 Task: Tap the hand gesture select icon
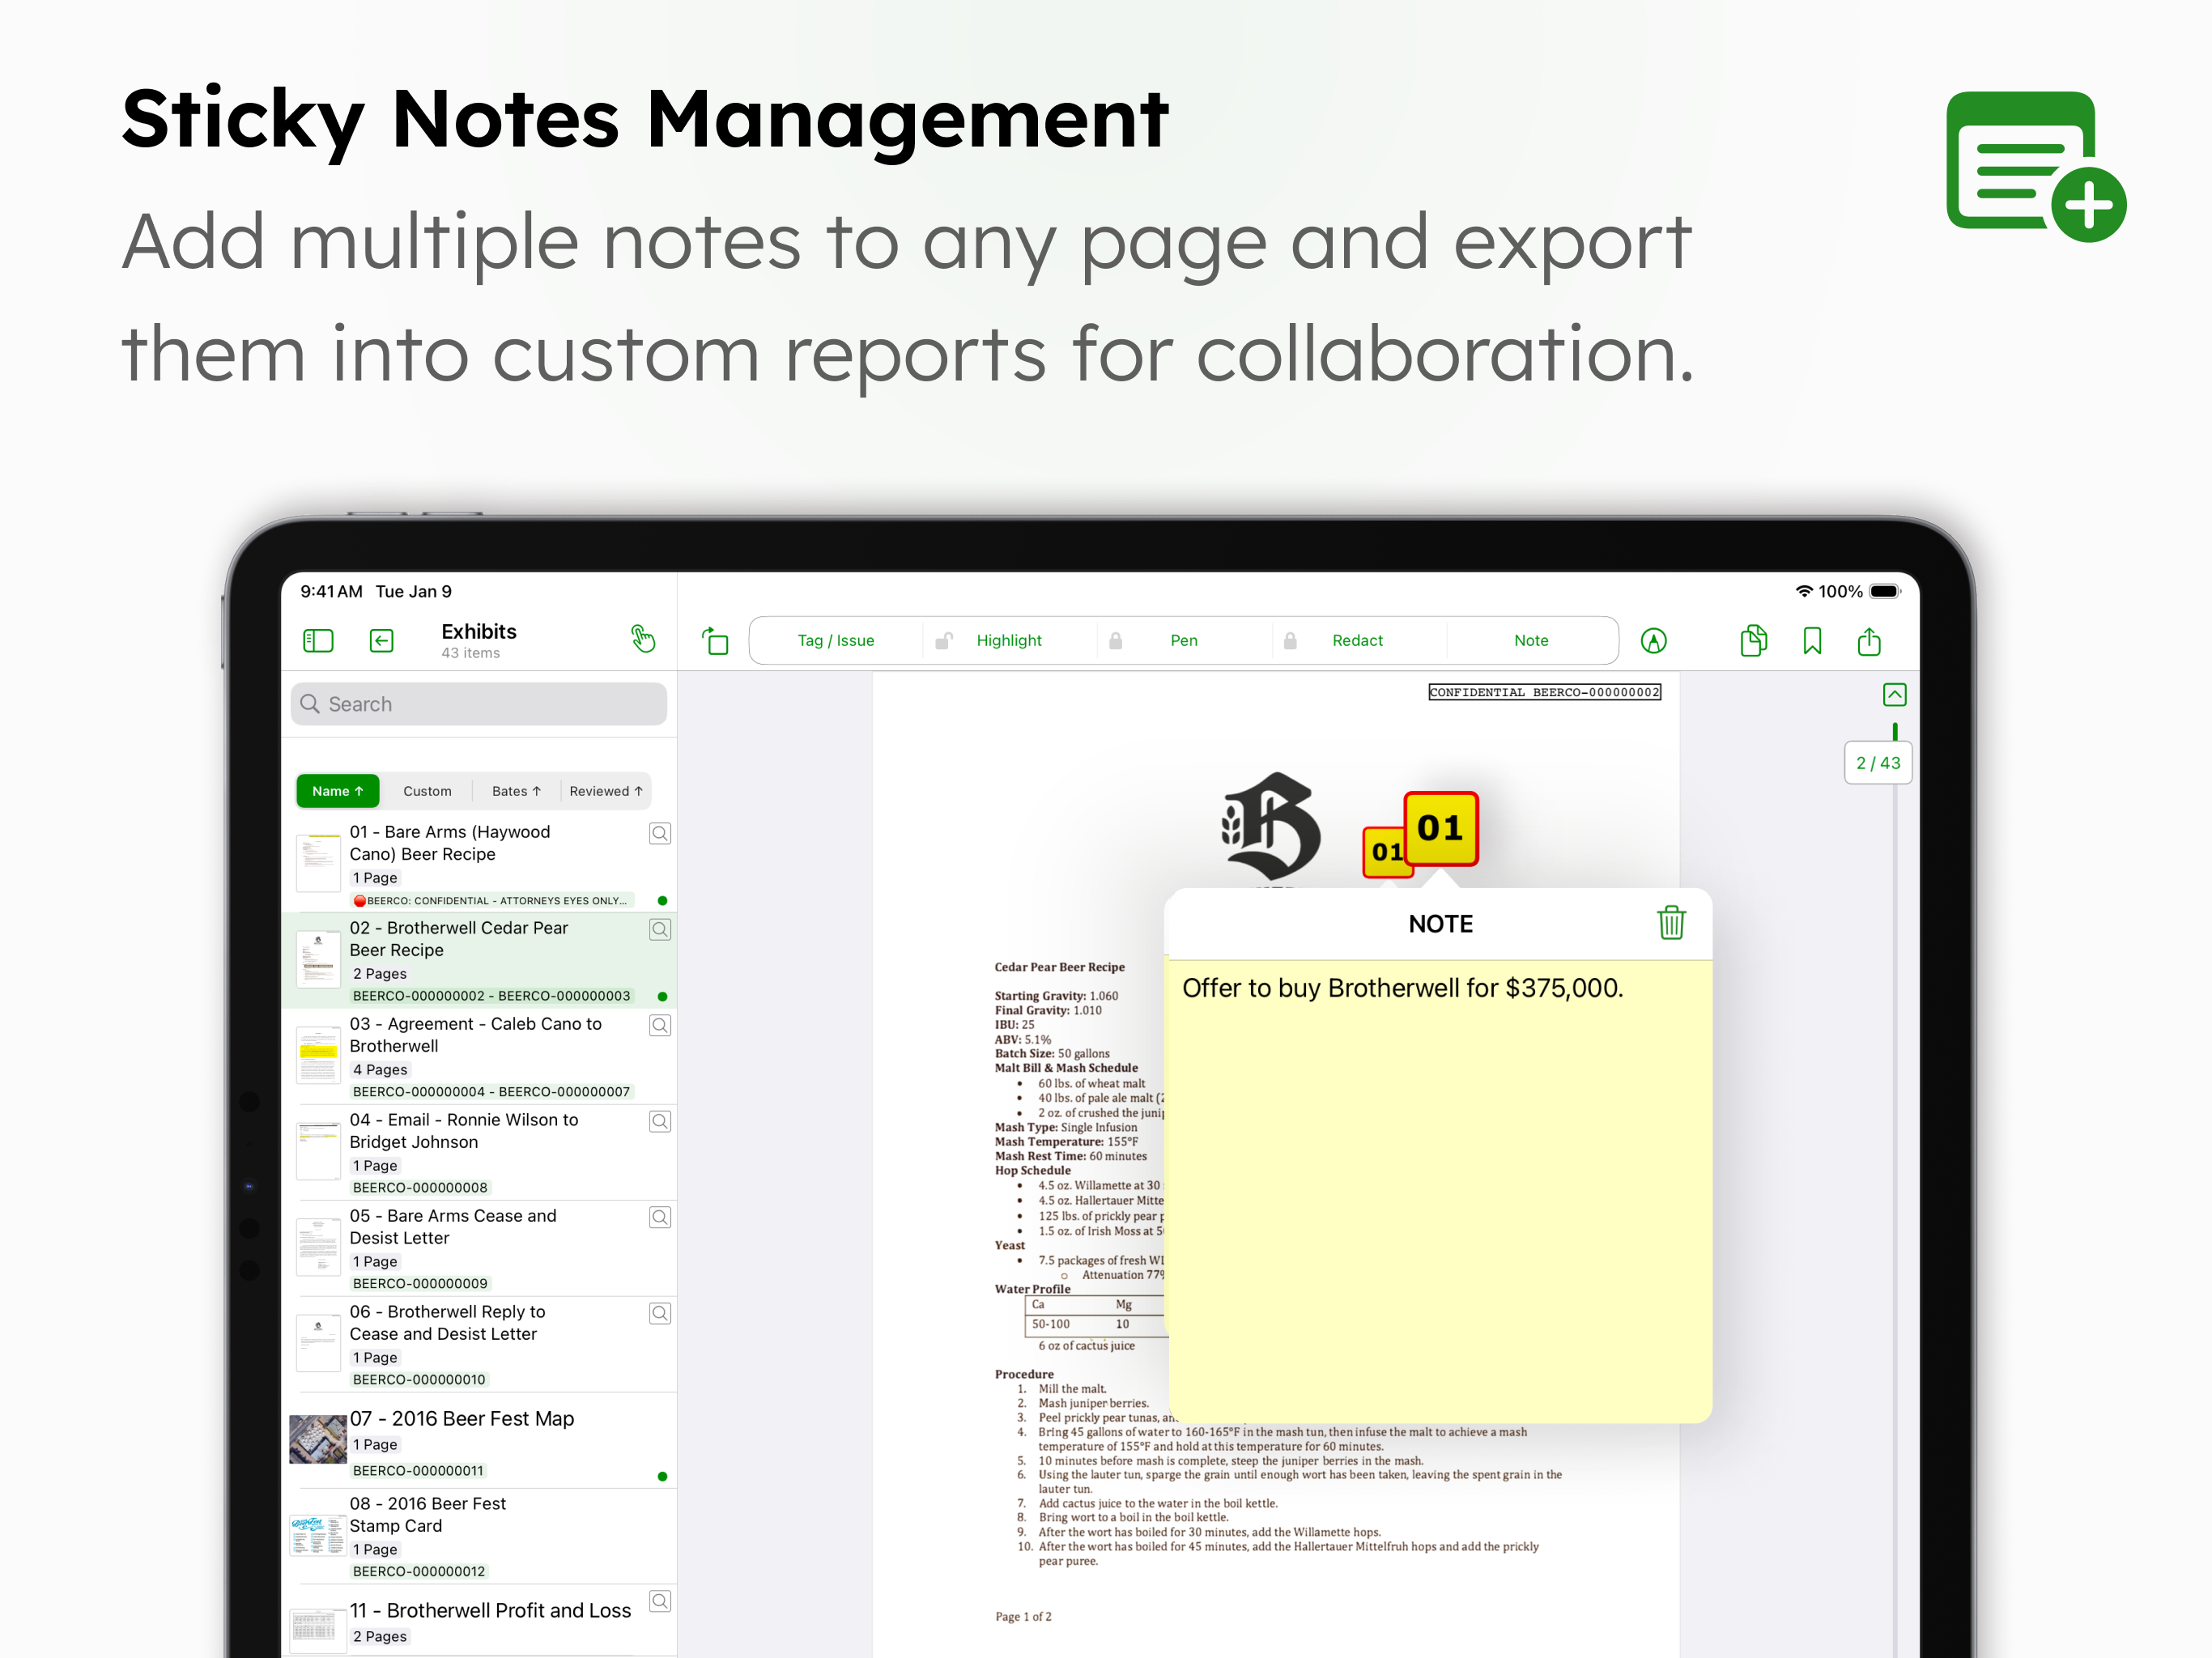pos(643,638)
